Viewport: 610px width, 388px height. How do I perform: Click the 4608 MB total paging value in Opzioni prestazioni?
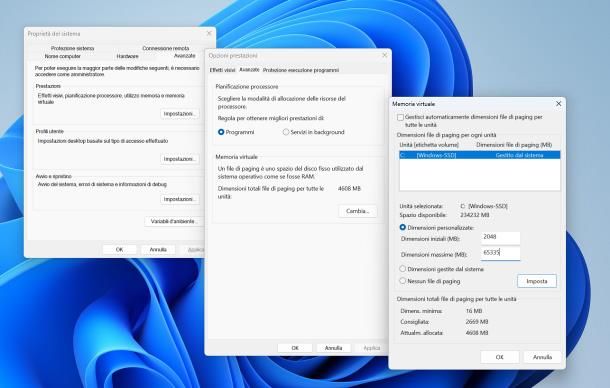[x=349, y=188]
